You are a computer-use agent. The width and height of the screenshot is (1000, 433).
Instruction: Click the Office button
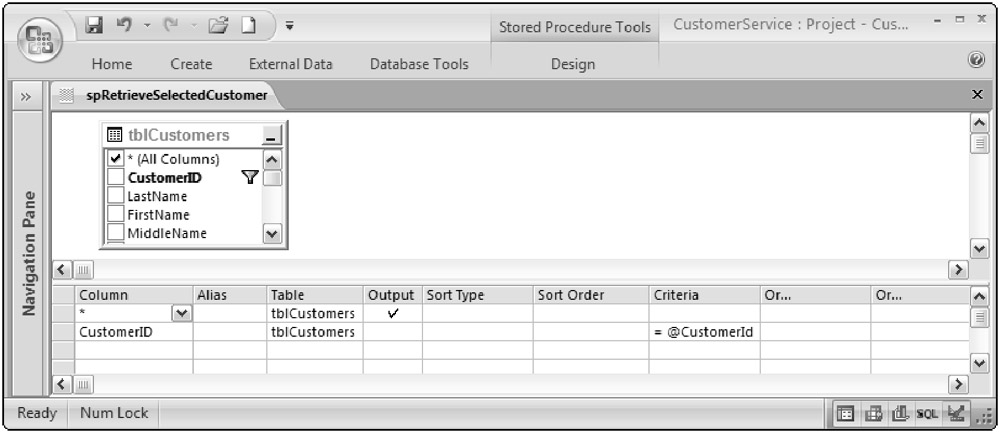[33, 38]
